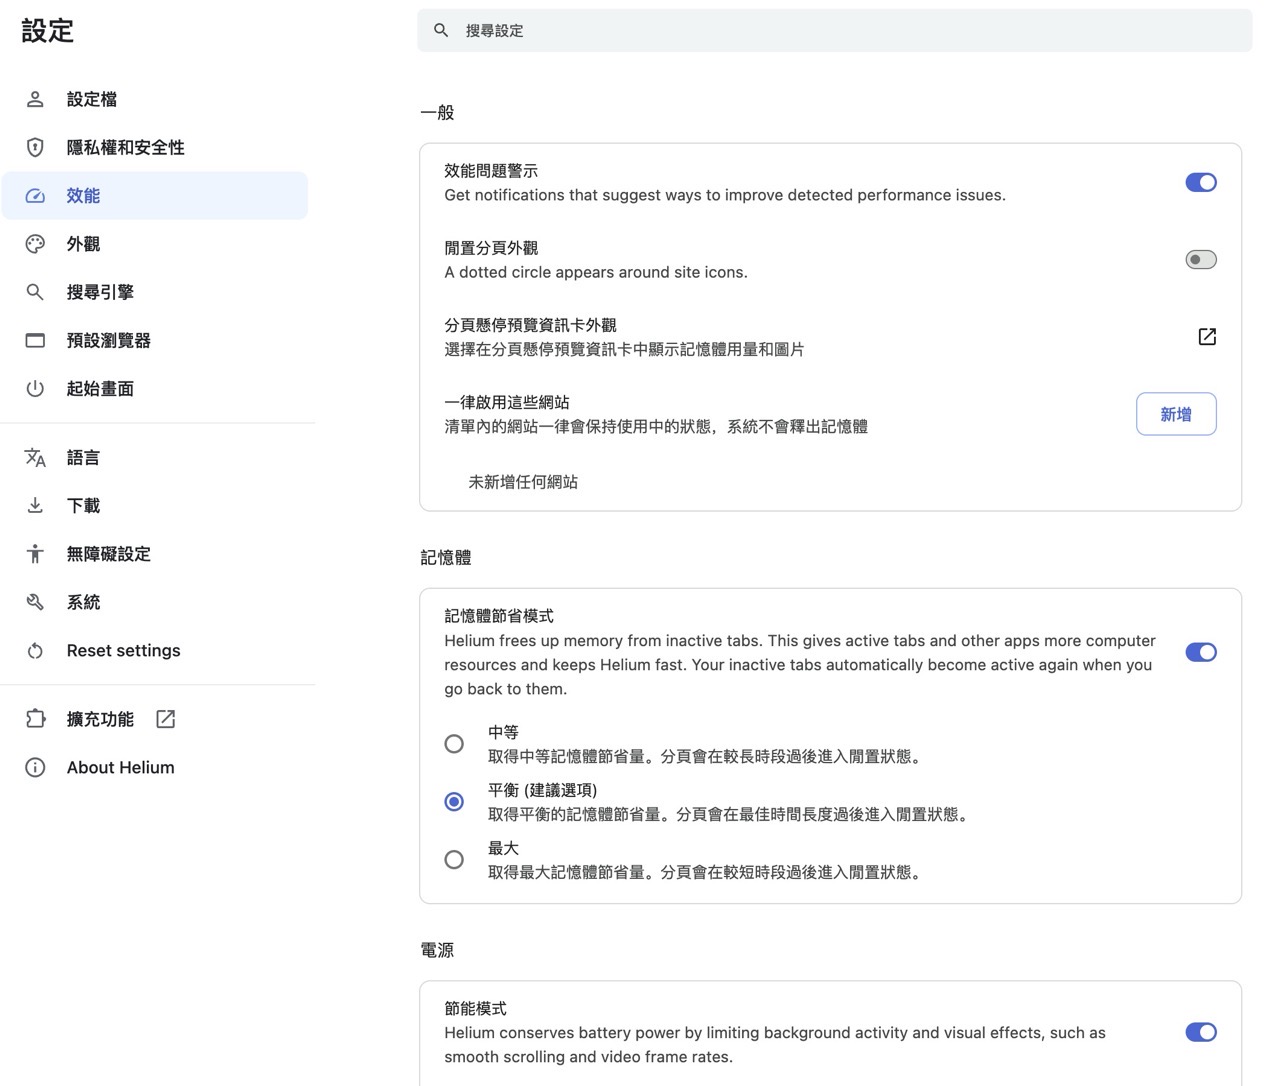
Task: Turn off 效能問題警示 toggle
Action: 1200,182
